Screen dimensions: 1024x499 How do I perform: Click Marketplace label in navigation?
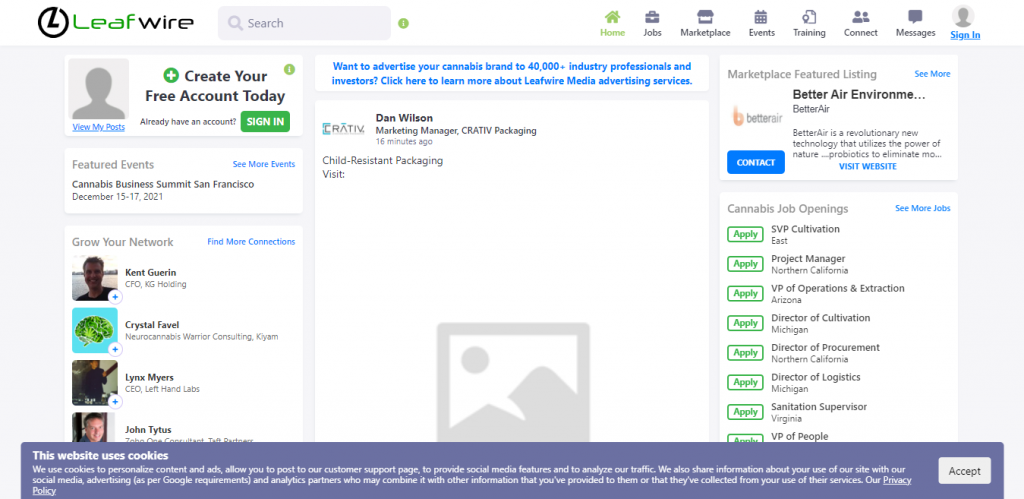pos(705,33)
